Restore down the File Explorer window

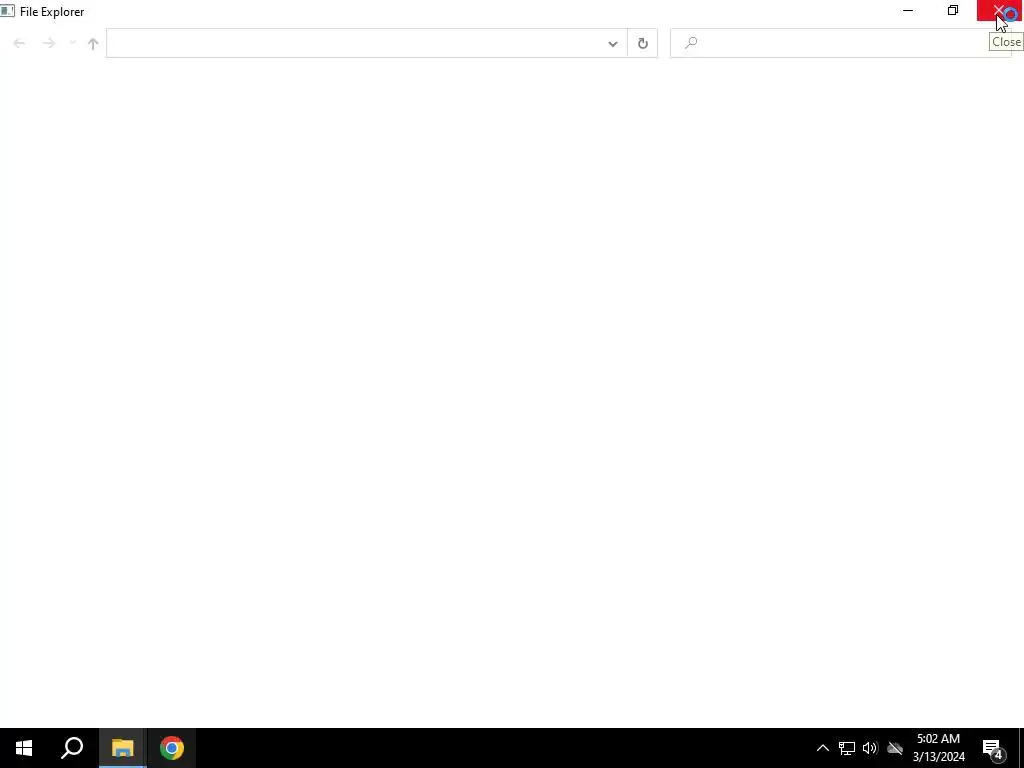tap(953, 10)
